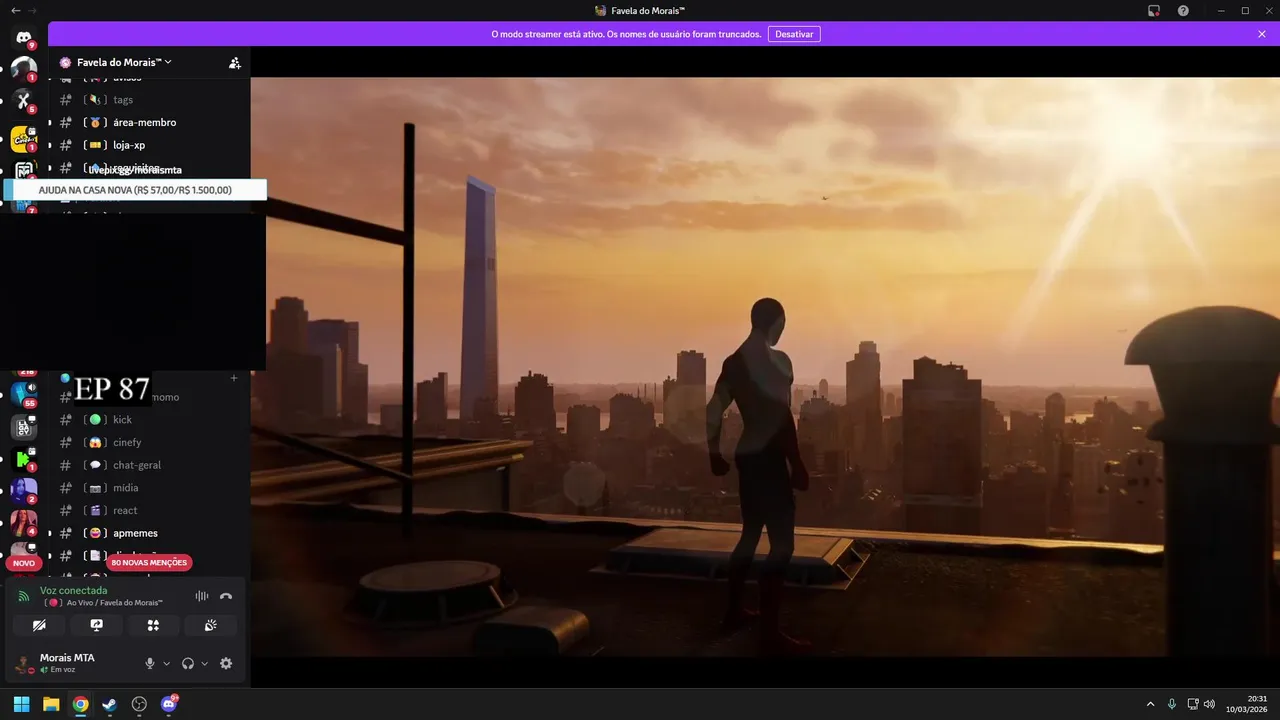Go forward with the title bar arrow
Image resolution: width=1280 pixels, height=720 pixels.
click(x=34, y=10)
